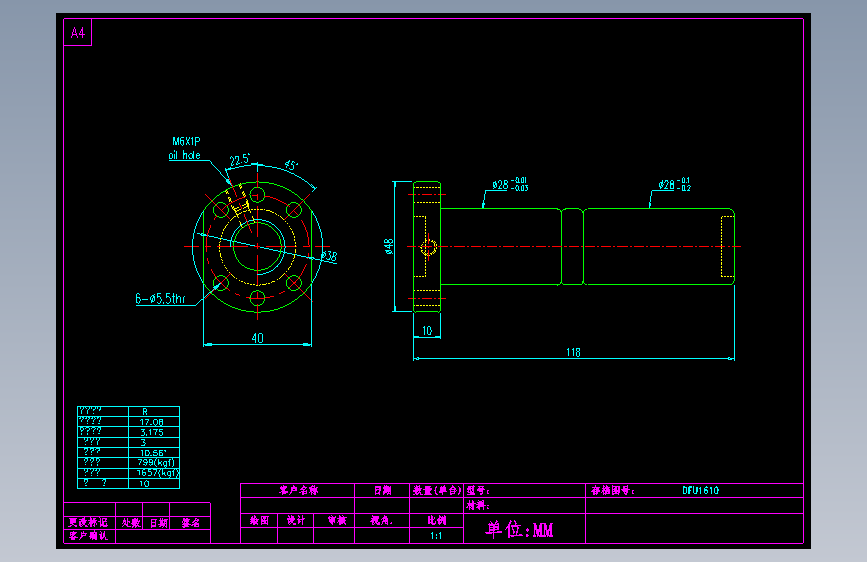This screenshot has height=562, width=867.
Task: Select ø28 dimension with -0.01/-0.03 tolerance
Action: [510, 184]
